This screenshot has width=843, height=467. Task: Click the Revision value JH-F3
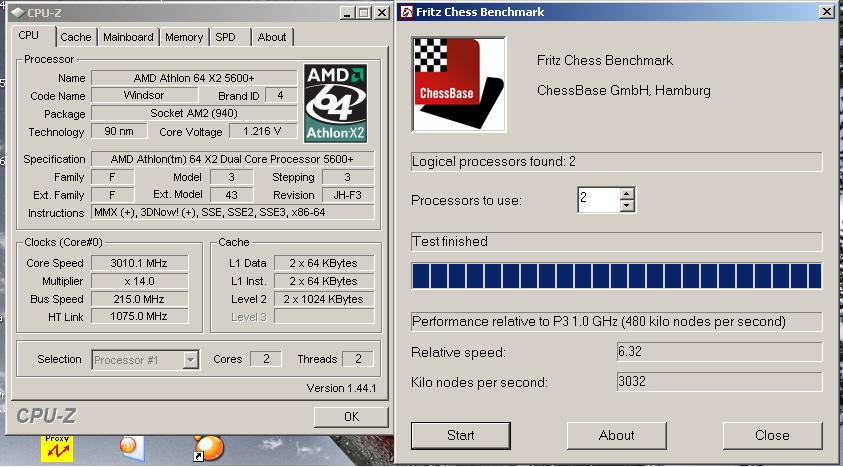pyautogui.click(x=348, y=195)
